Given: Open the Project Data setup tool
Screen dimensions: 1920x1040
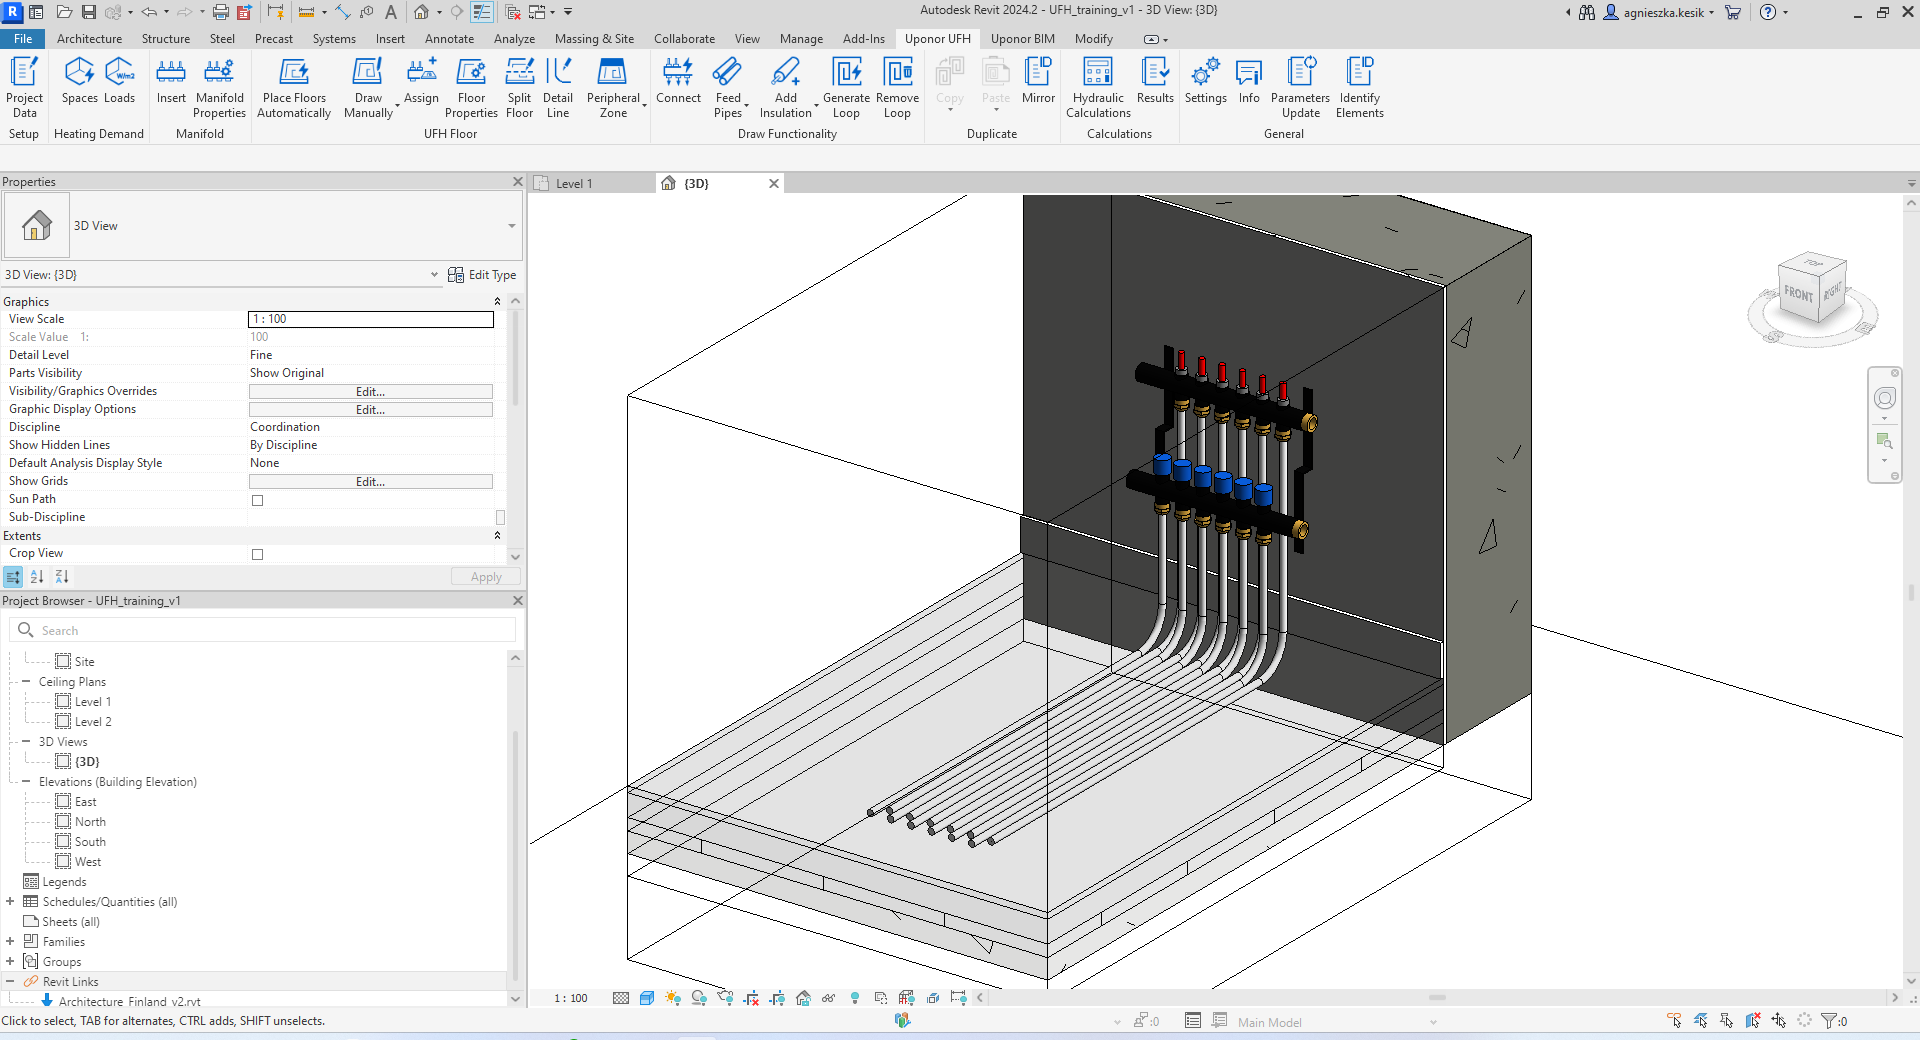Looking at the screenshot, I should click(24, 87).
